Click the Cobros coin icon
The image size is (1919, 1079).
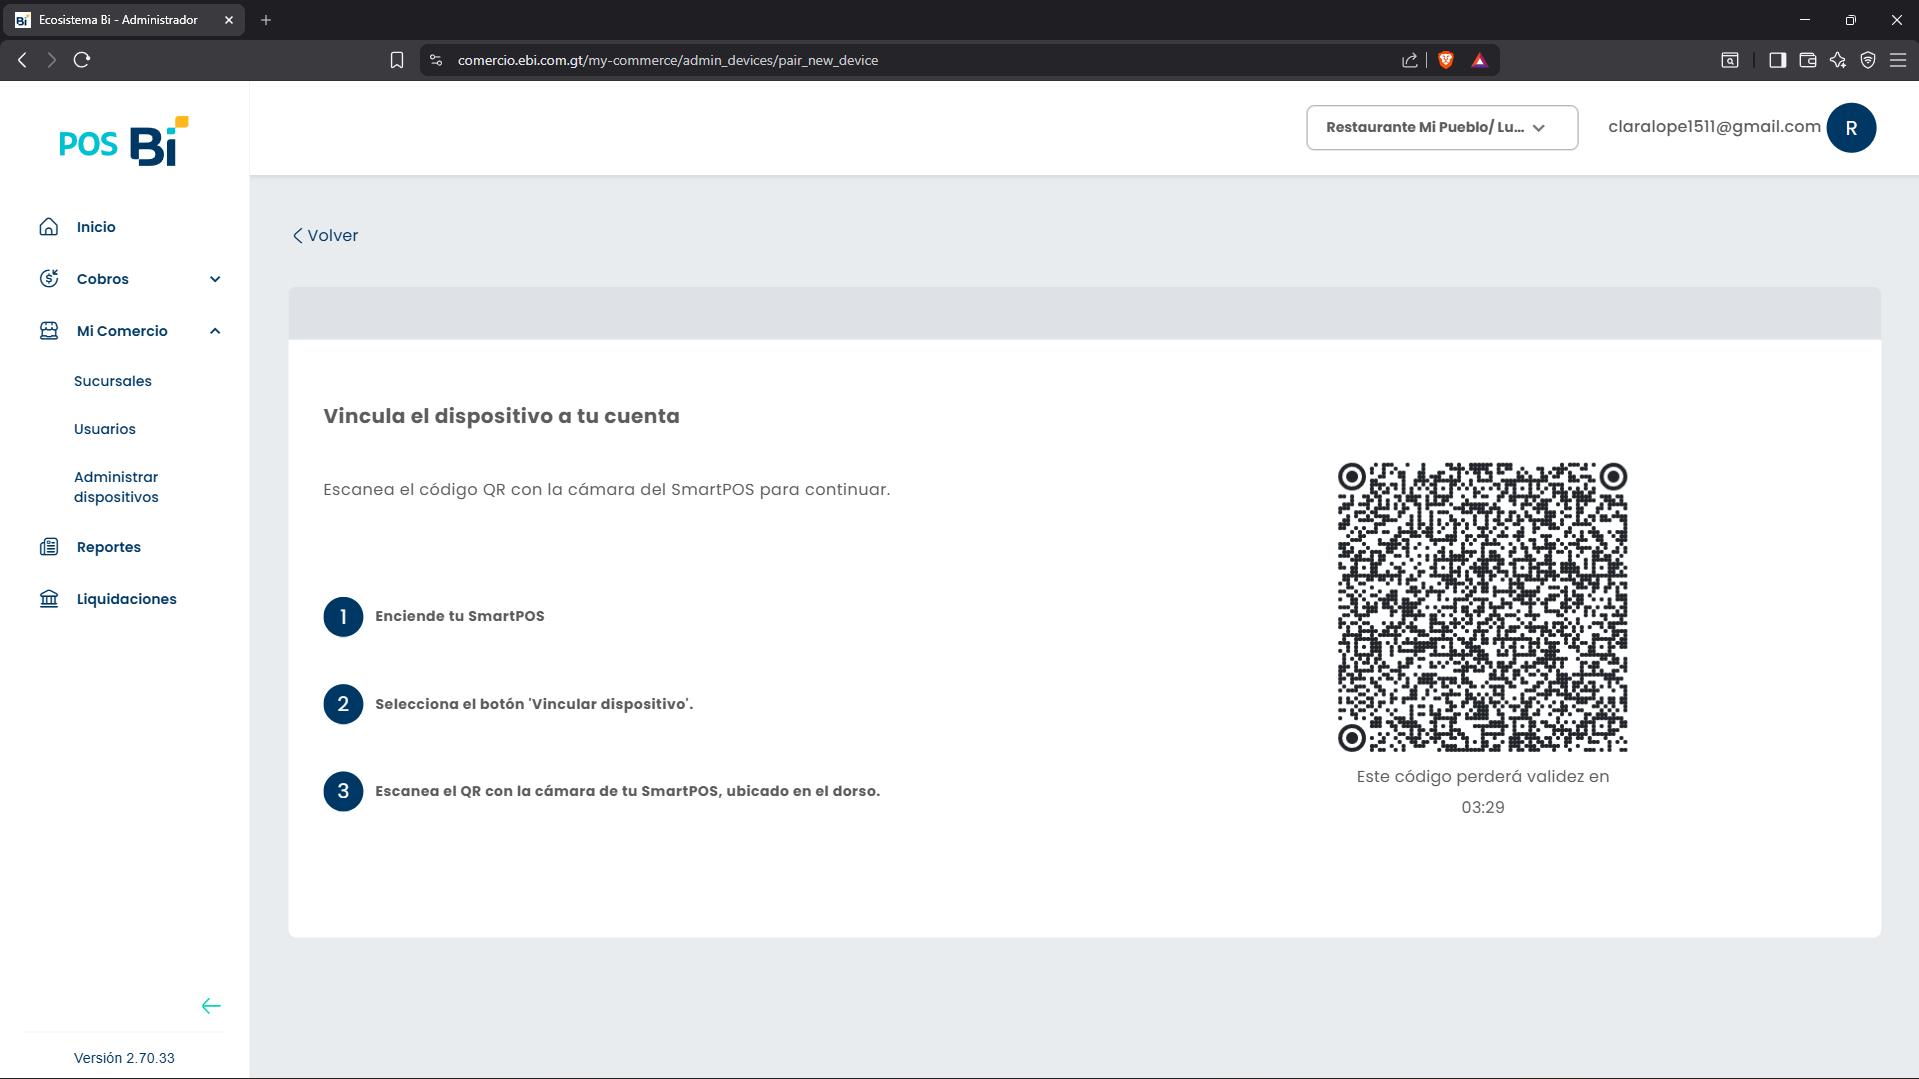[x=49, y=279]
